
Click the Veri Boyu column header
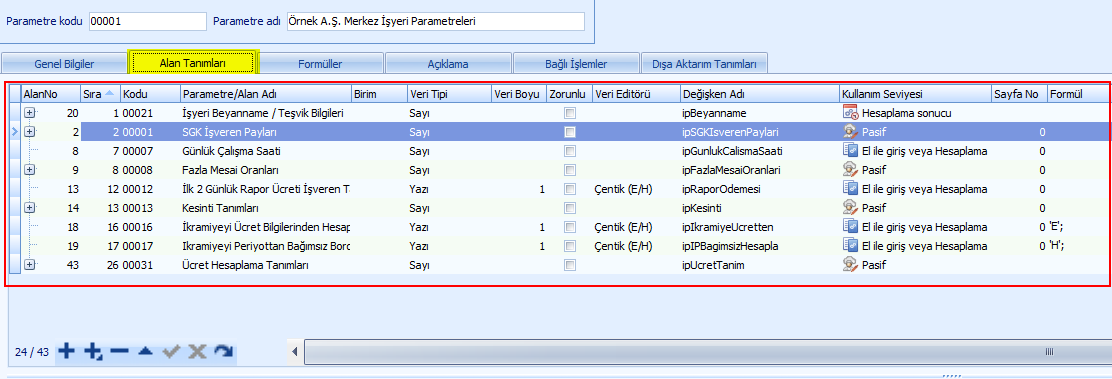click(518, 94)
